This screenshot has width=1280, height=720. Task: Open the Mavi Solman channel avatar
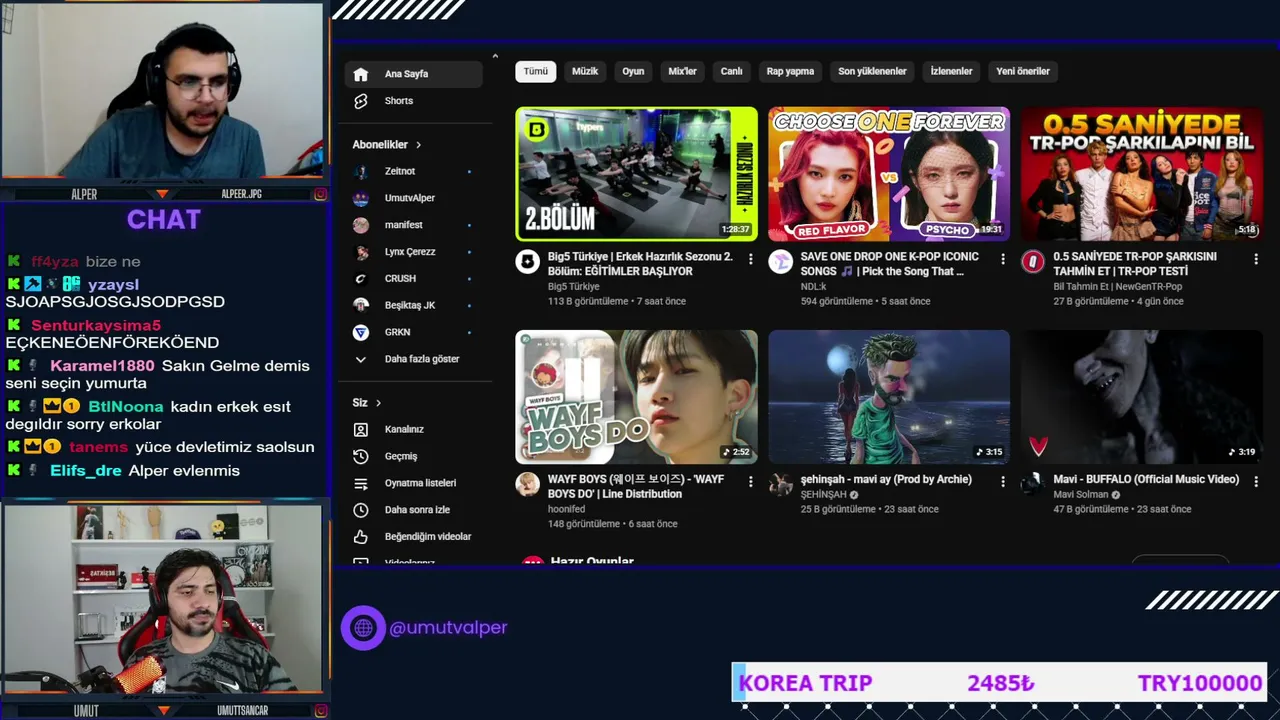pos(1033,485)
